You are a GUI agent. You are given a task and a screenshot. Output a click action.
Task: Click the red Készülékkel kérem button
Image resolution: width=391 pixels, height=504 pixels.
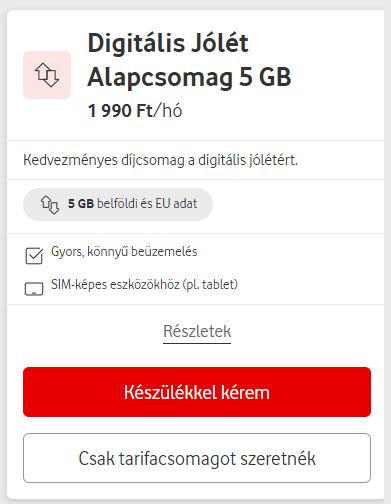tap(197, 392)
